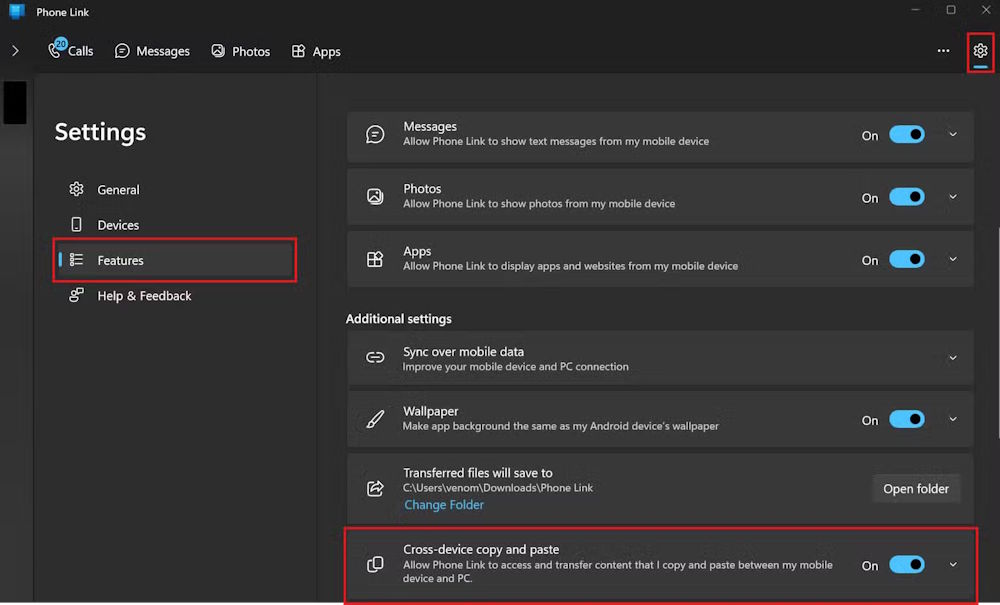Open Messages from the top navigation

[152, 50]
